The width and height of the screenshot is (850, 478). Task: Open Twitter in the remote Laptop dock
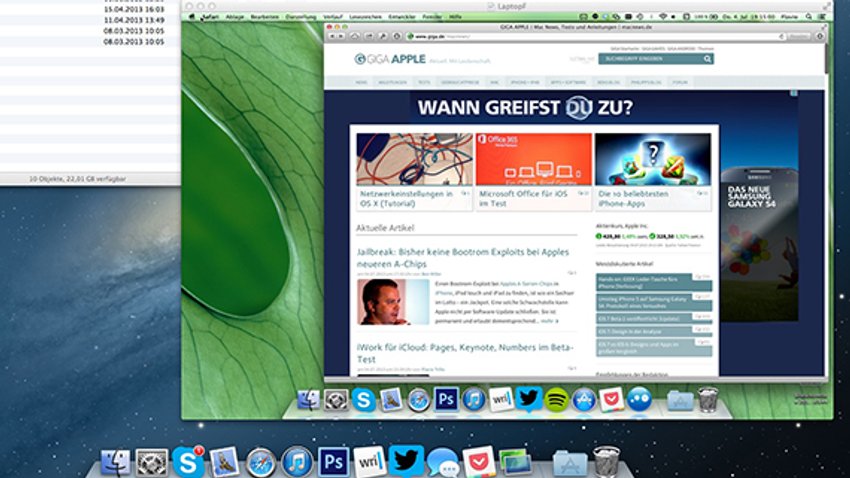coord(529,400)
